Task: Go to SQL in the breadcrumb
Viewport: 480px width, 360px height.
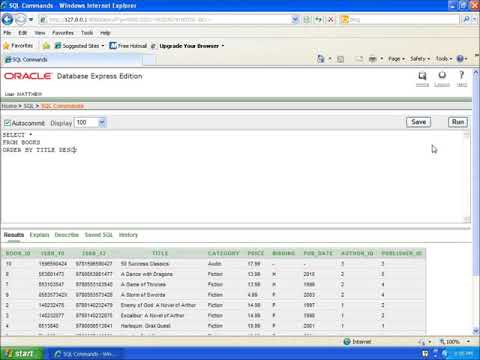Action: [28, 106]
